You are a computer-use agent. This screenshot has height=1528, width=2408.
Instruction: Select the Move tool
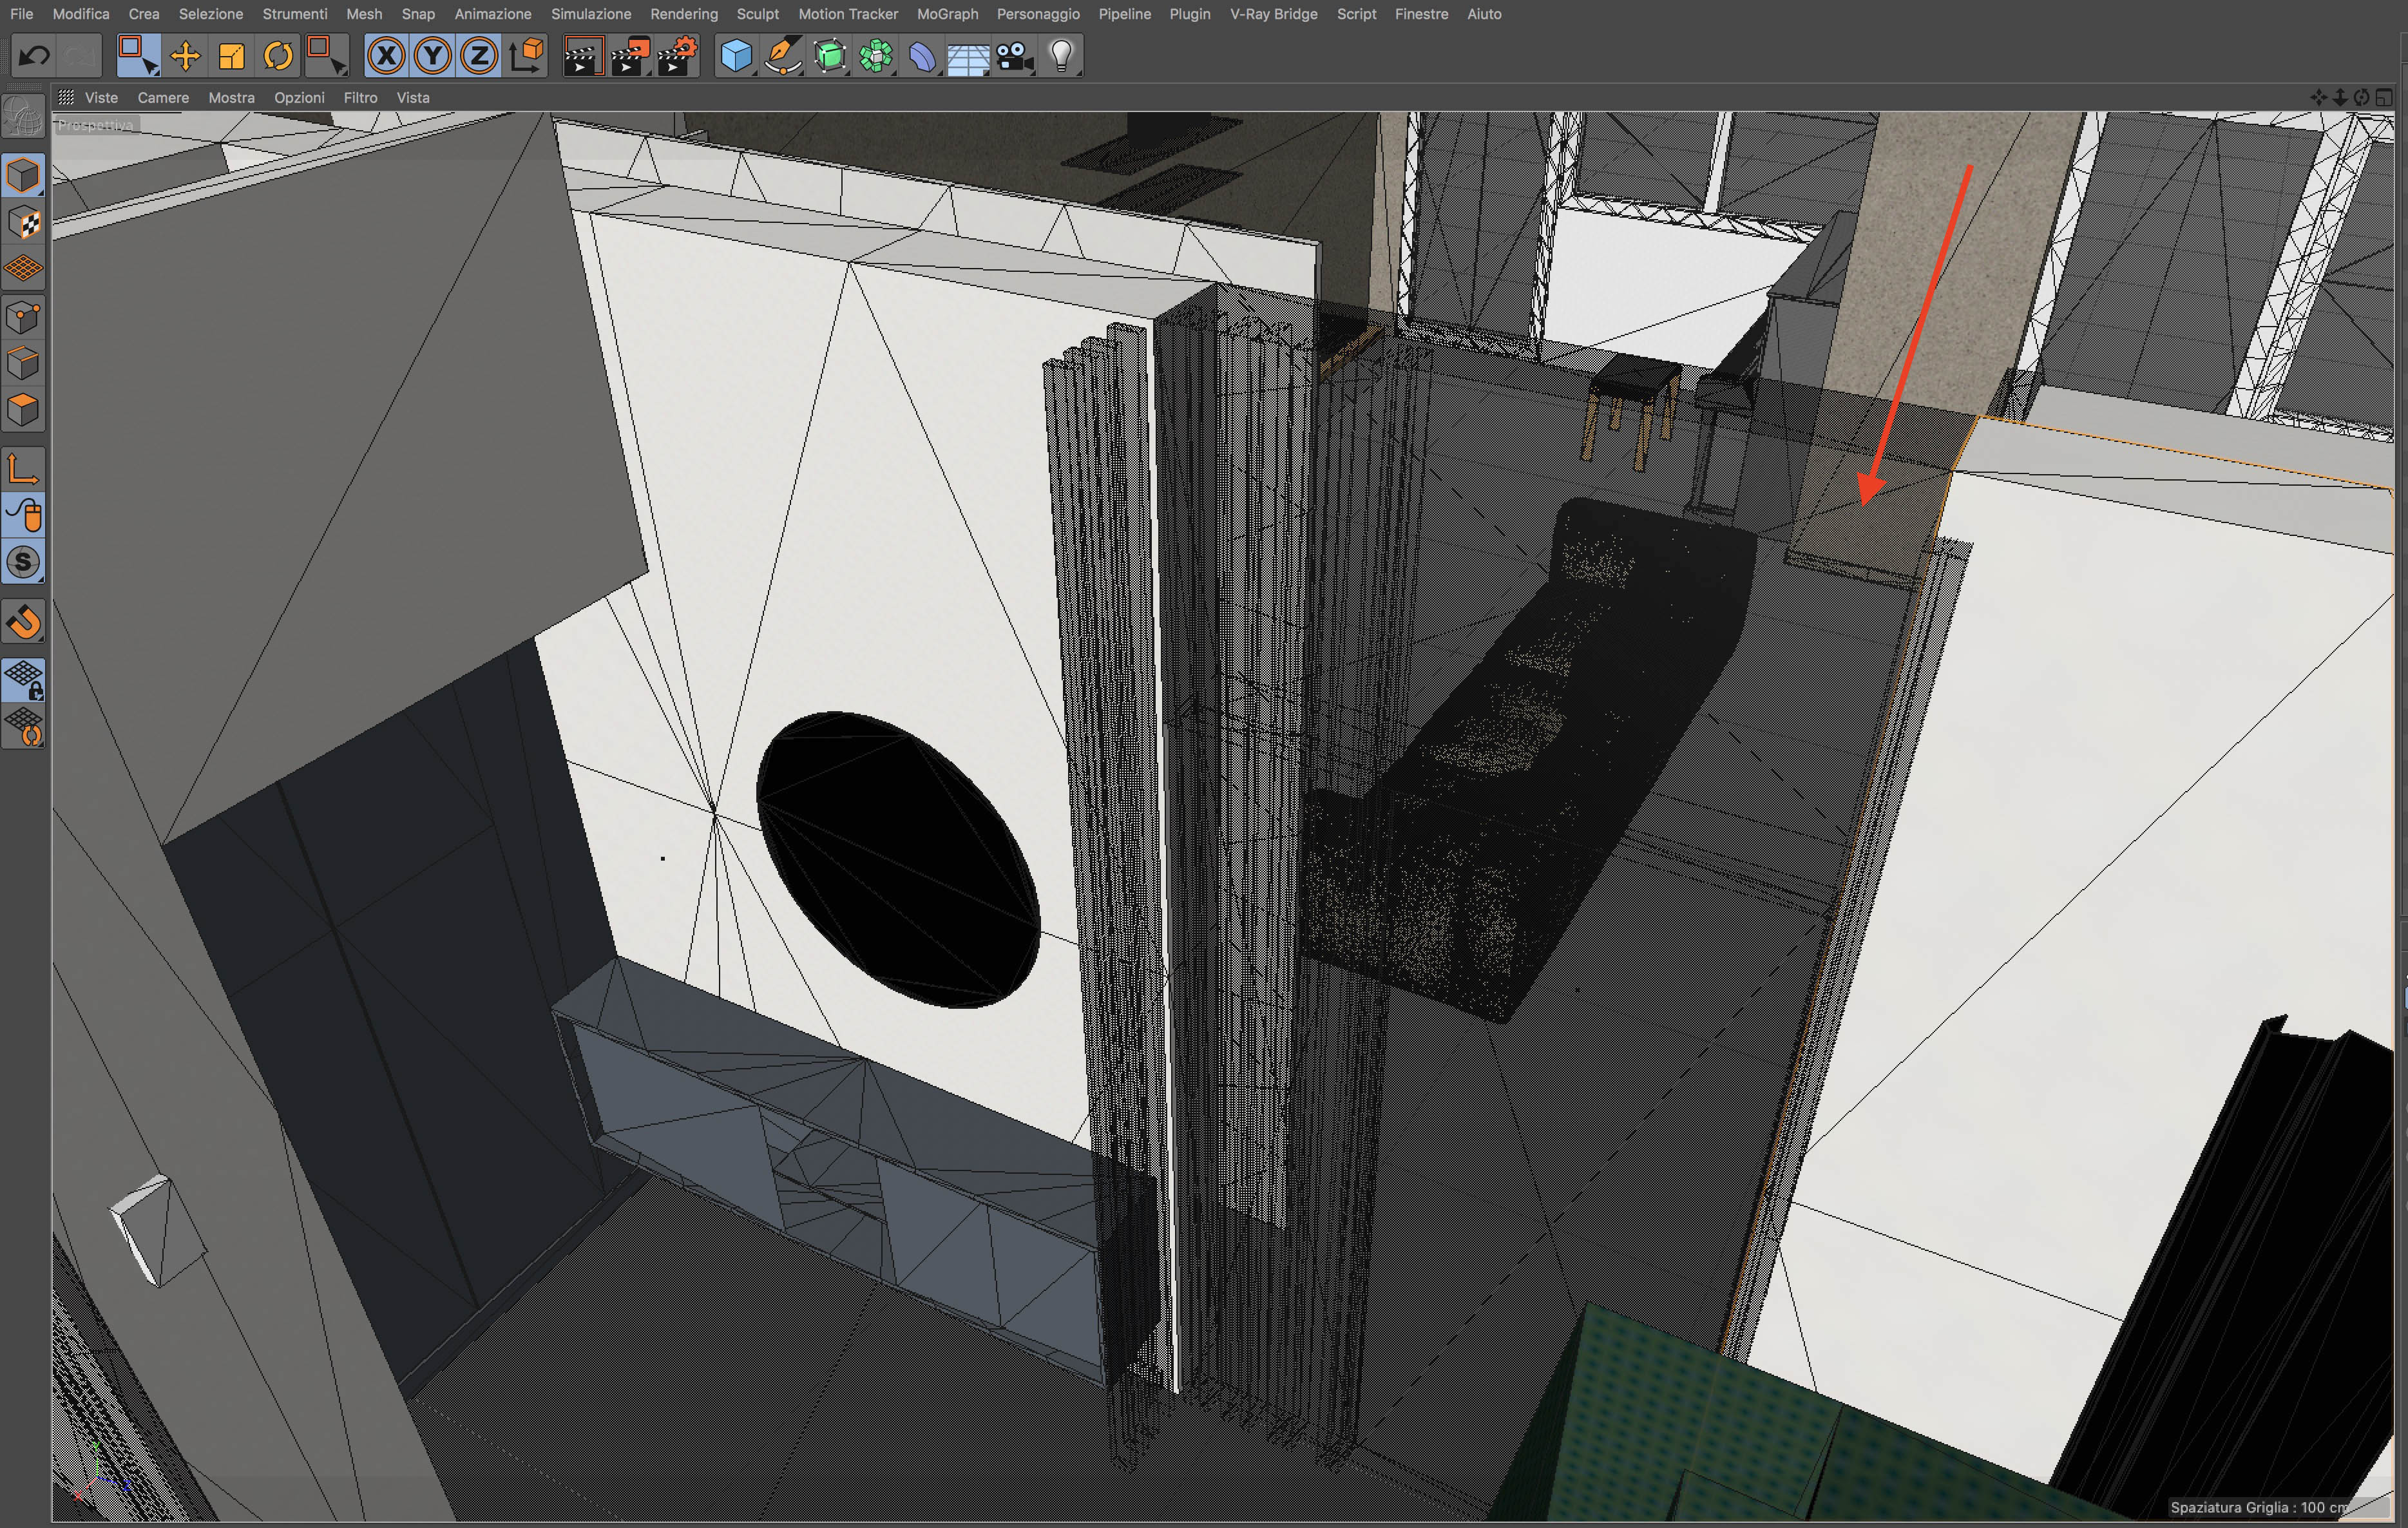(185, 56)
